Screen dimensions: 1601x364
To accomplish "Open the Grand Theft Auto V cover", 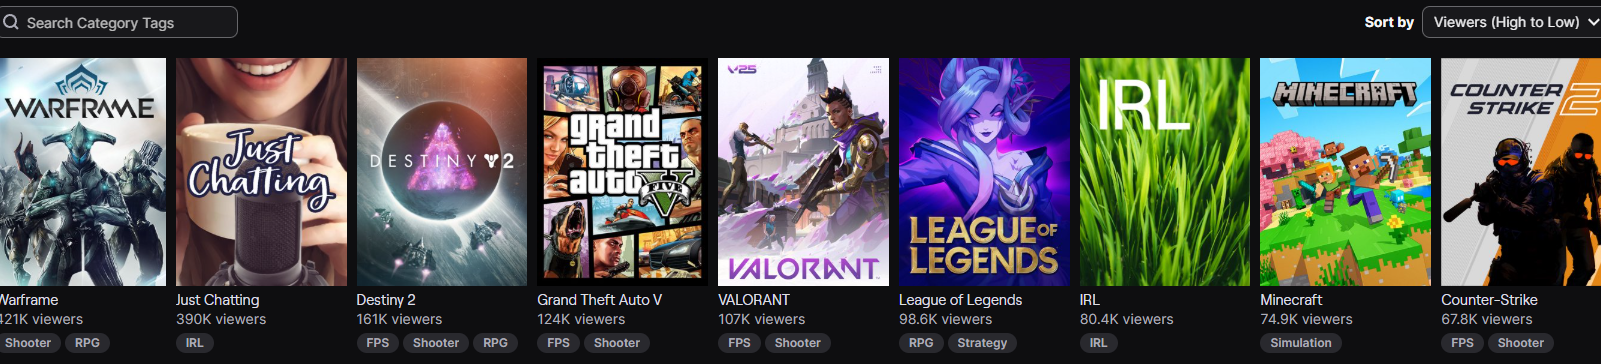I will coord(622,172).
